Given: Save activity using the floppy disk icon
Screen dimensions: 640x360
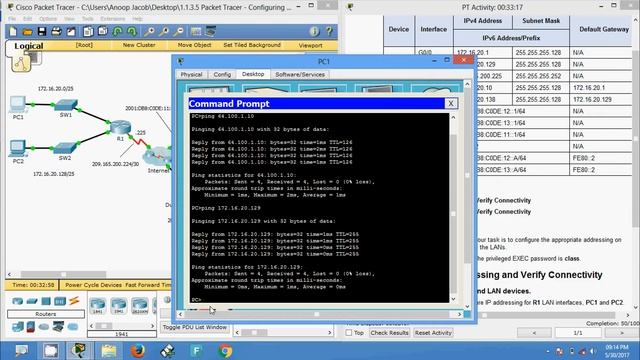Looking at the screenshot, I should tap(42, 31).
